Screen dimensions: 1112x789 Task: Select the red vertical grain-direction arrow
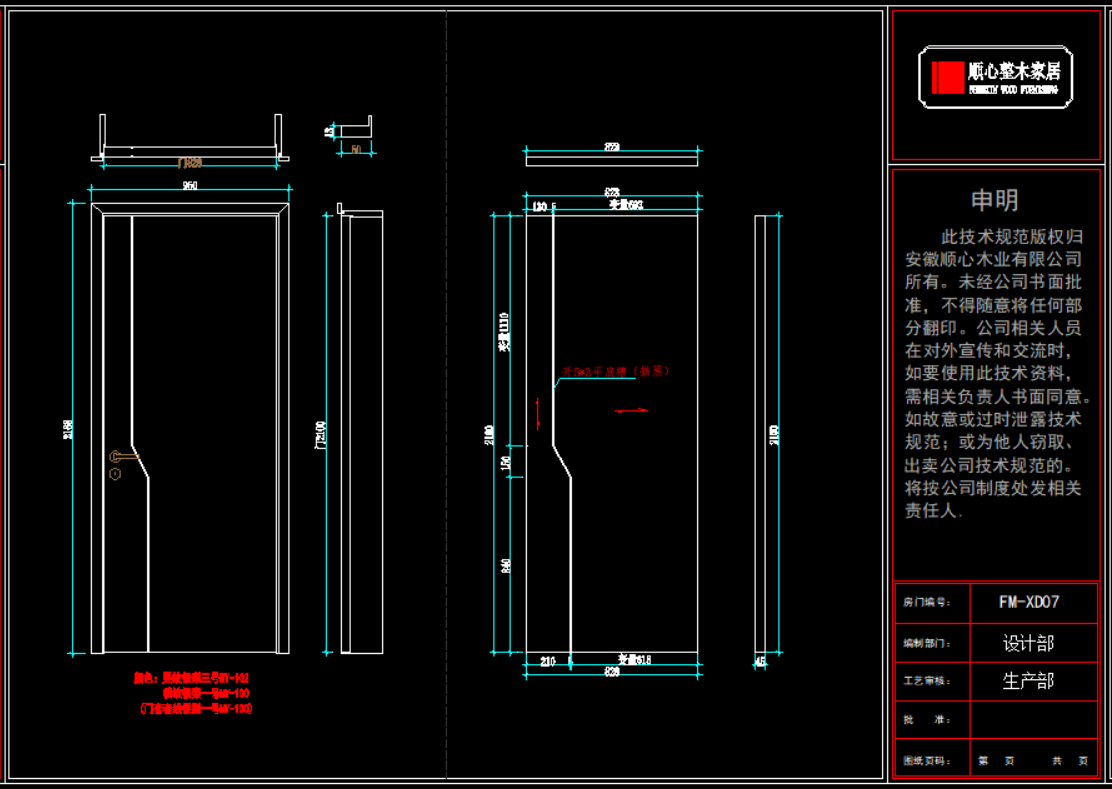pos(538,413)
